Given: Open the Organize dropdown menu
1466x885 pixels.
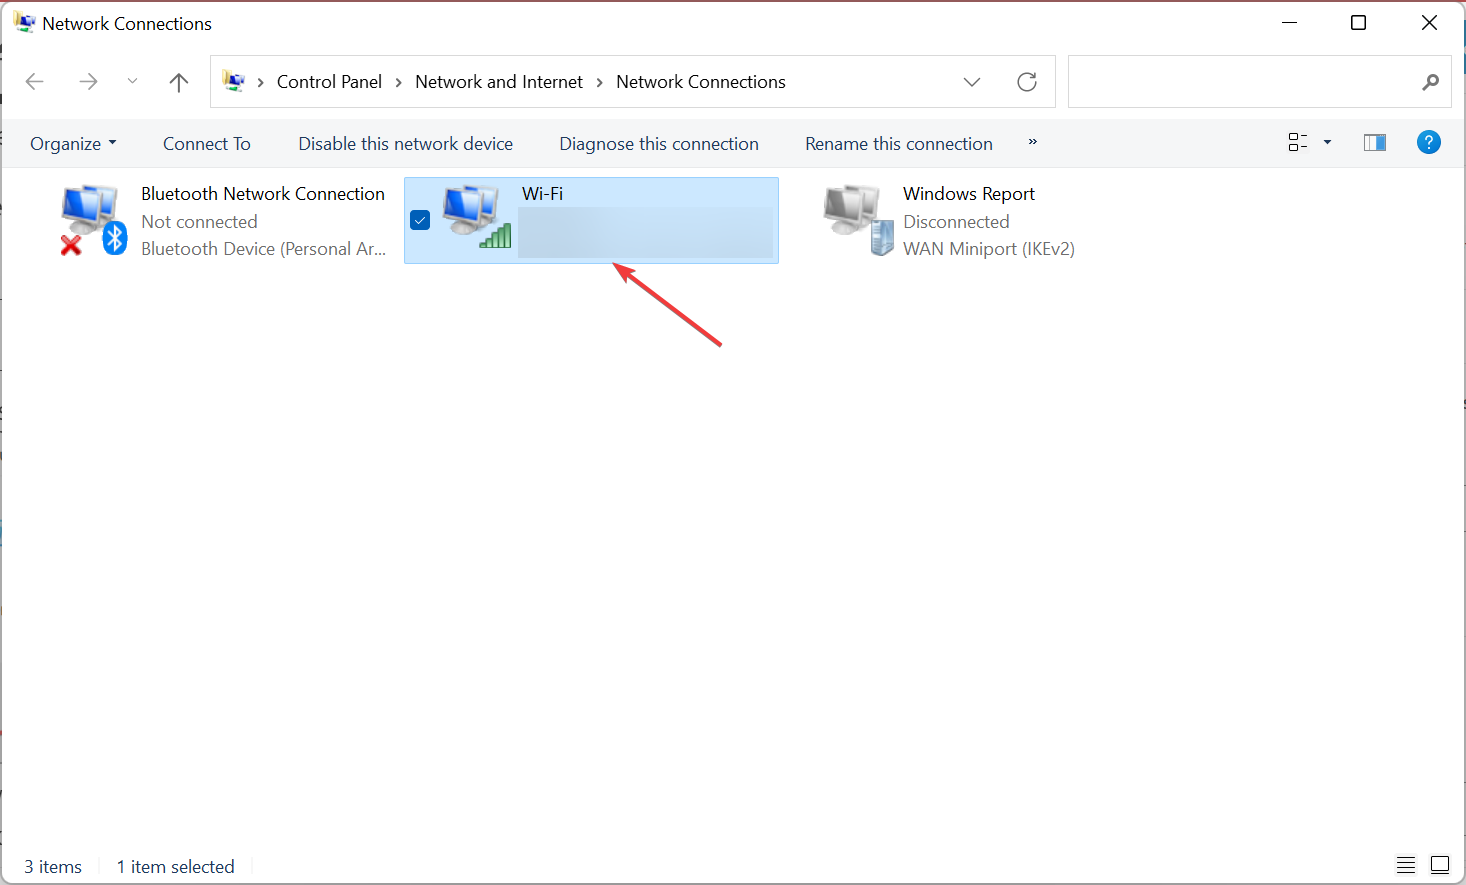Looking at the screenshot, I should 73,144.
